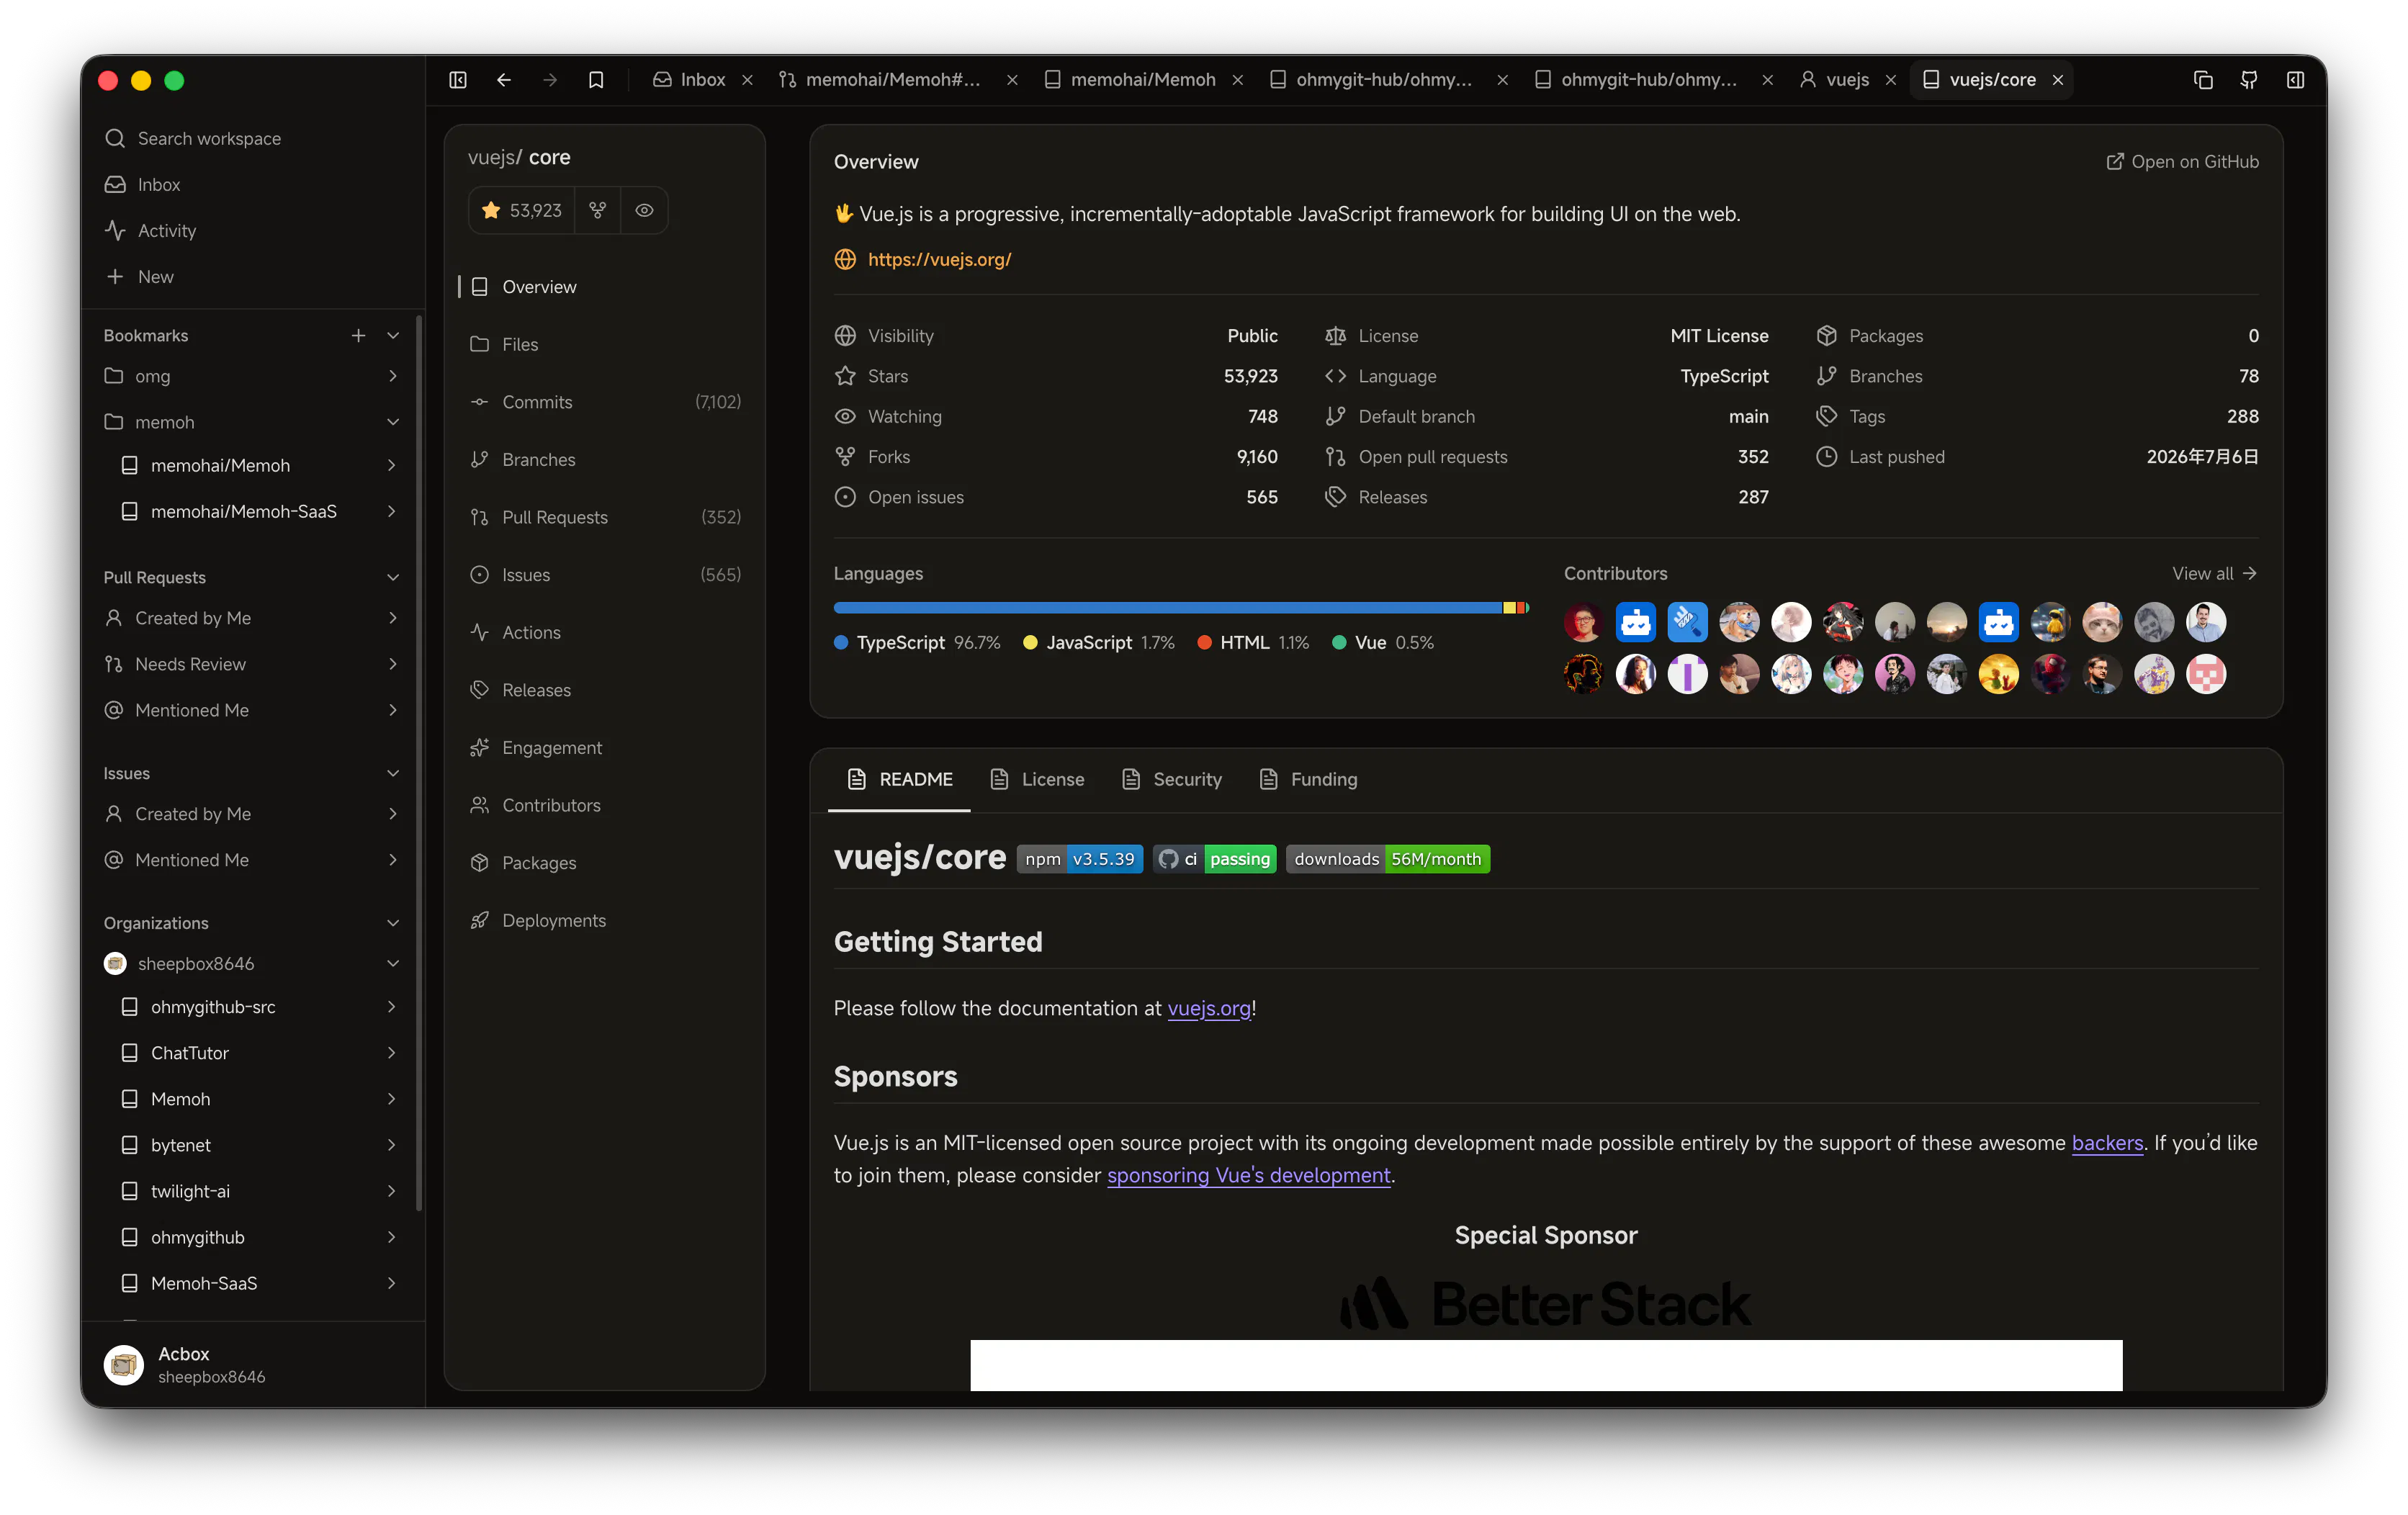Select the Security tab
Screen dimensions: 2408x1515
click(x=1172, y=779)
